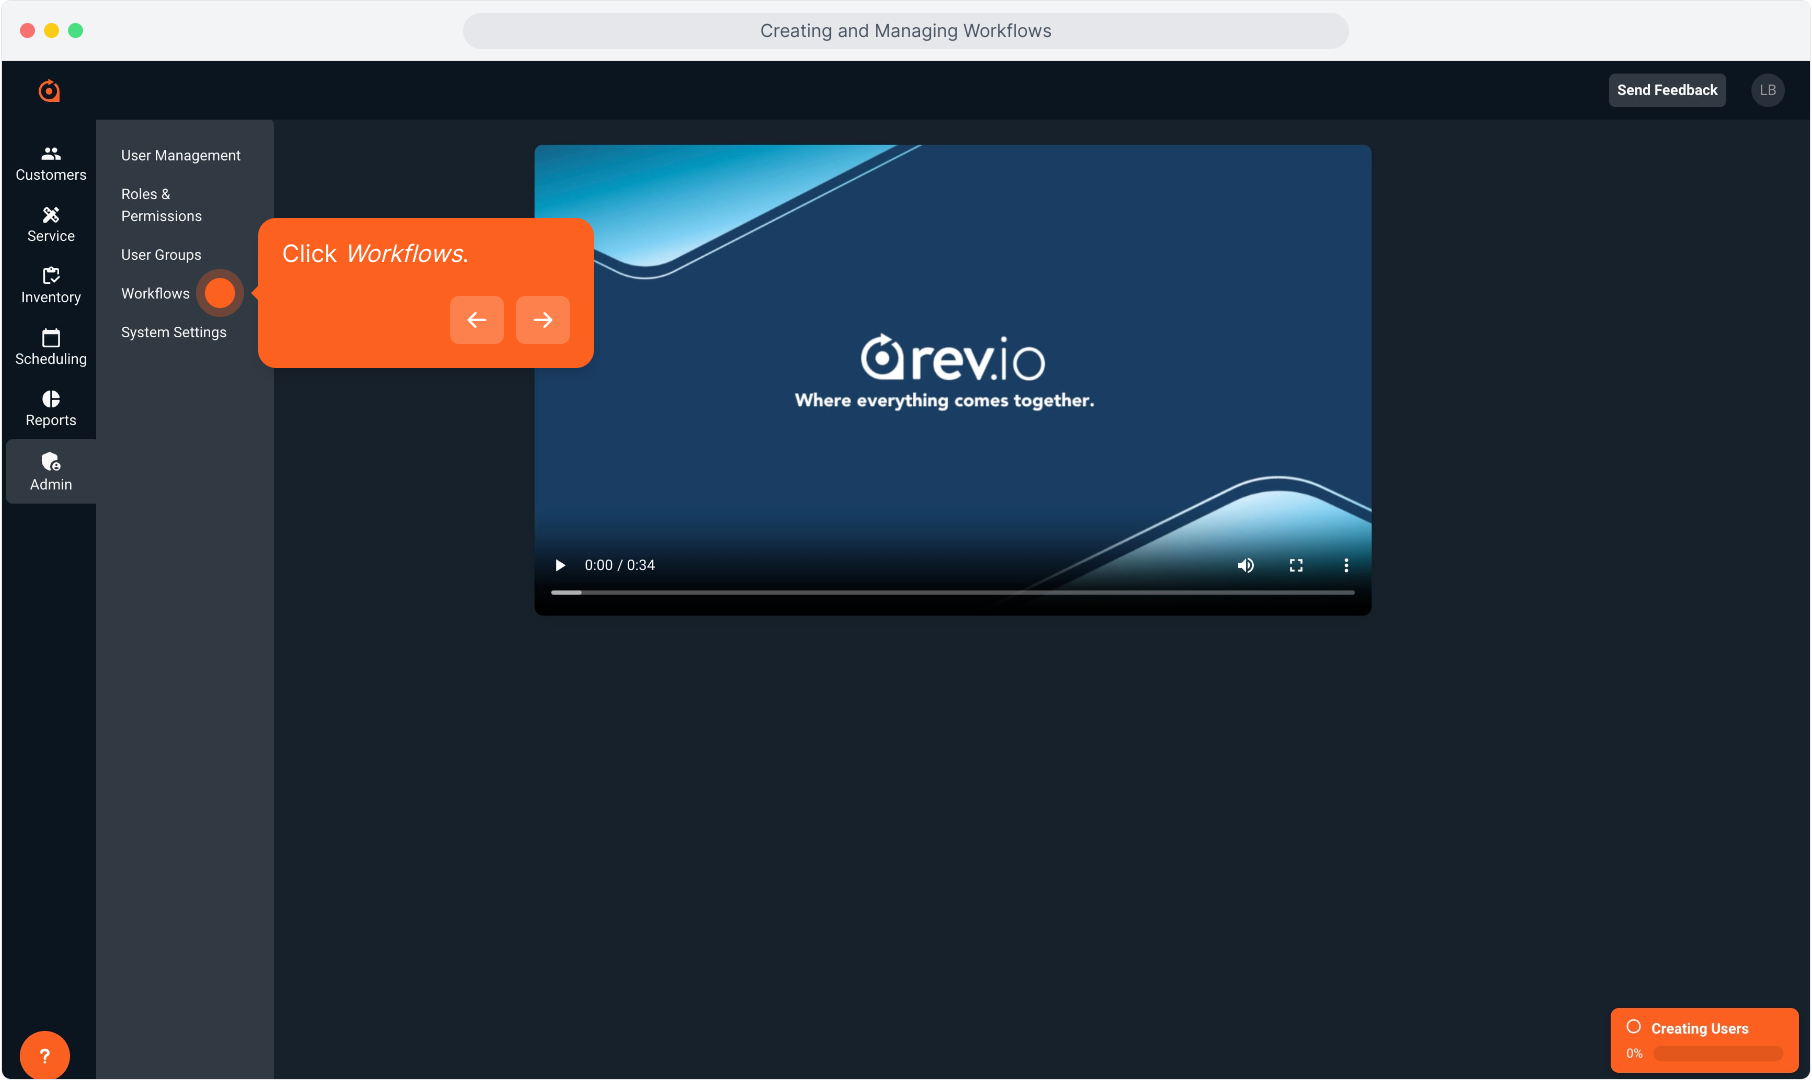This screenshot has height=1080, width=1812.
Task: Play the video
Action: pos(560,565)
